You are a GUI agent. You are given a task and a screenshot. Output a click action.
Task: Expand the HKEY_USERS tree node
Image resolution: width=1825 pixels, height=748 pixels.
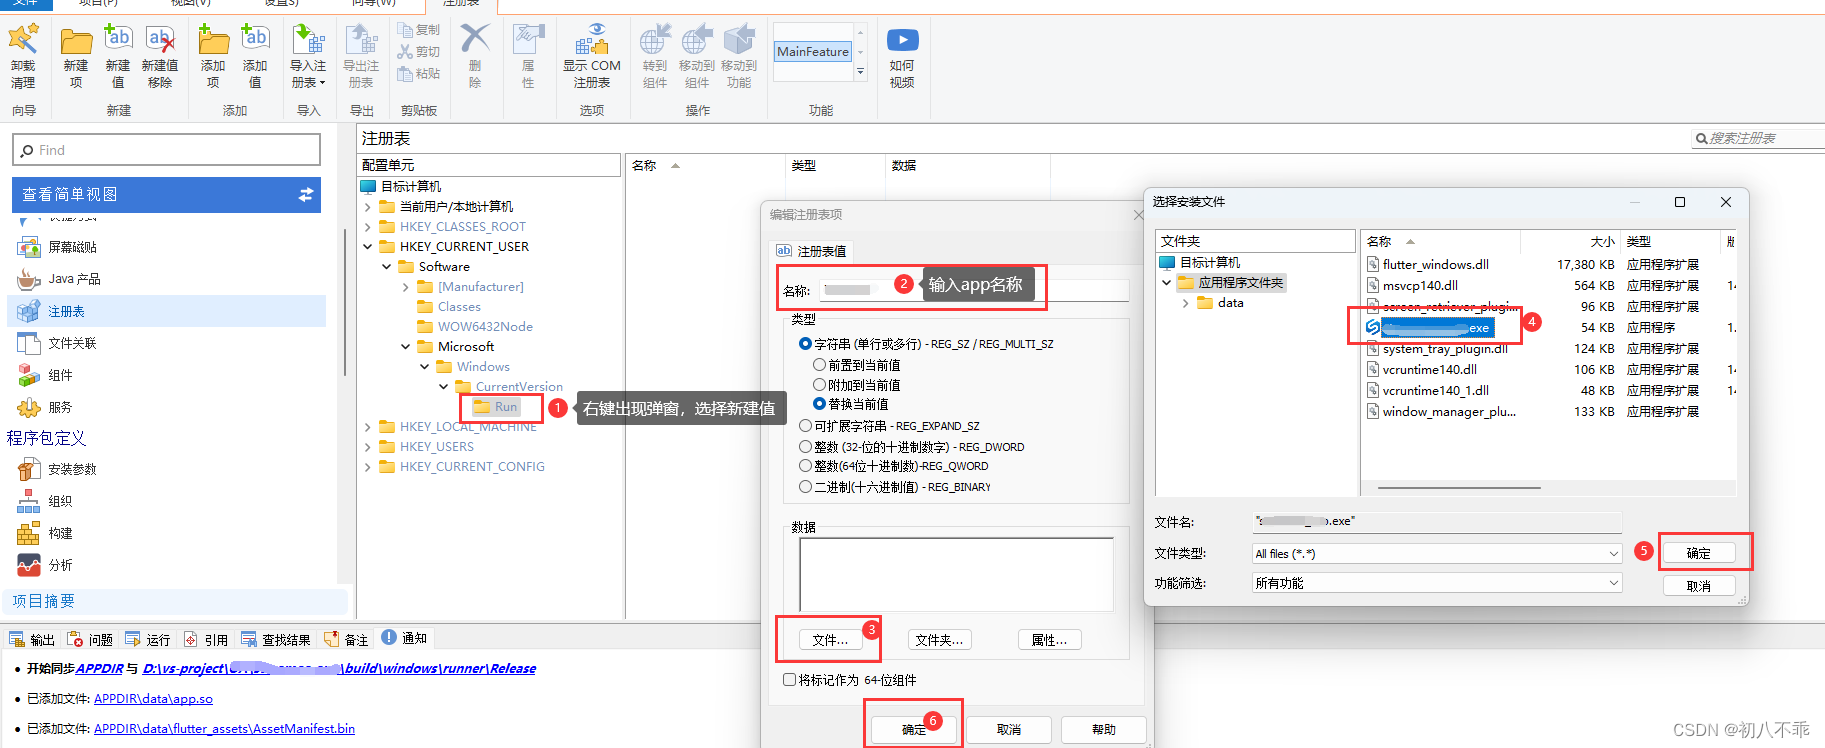[367, 447]
